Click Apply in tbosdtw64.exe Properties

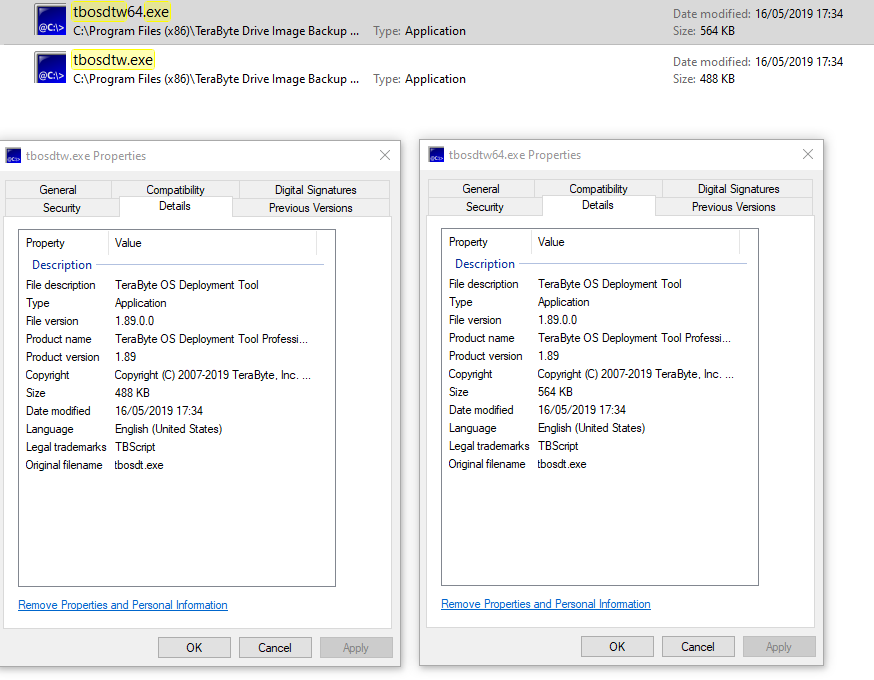[779, 647]
